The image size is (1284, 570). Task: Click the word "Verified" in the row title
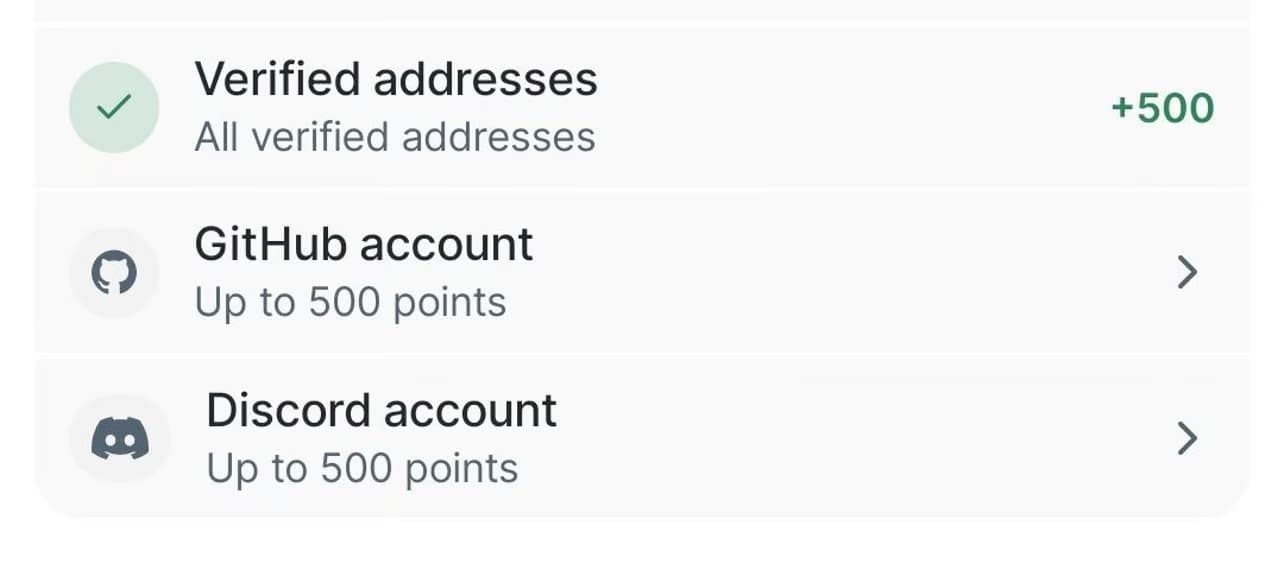277,79
